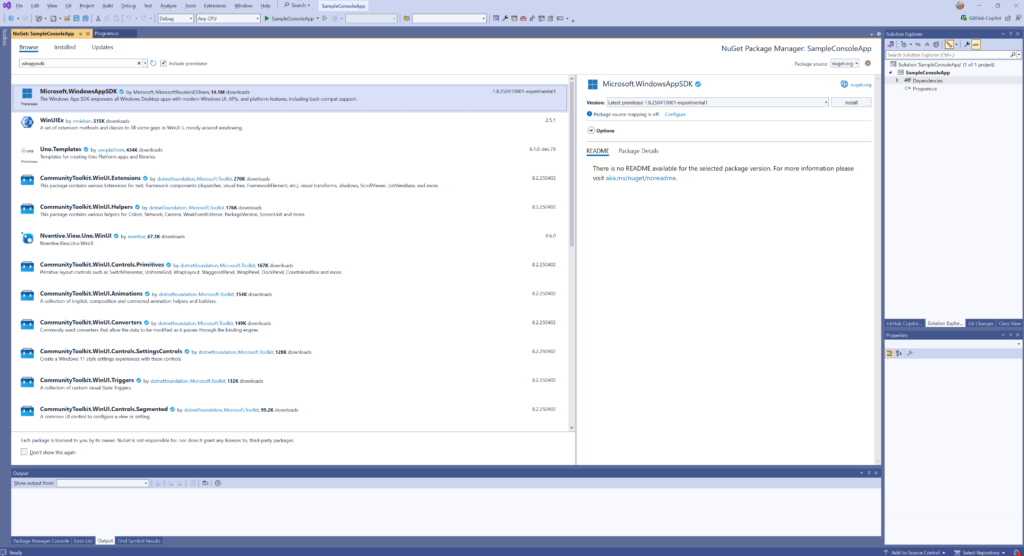Viewport: 1024px width, 556px height.
Task: Click the Cut scissors toolbar icon
Action: coord(98,18)
